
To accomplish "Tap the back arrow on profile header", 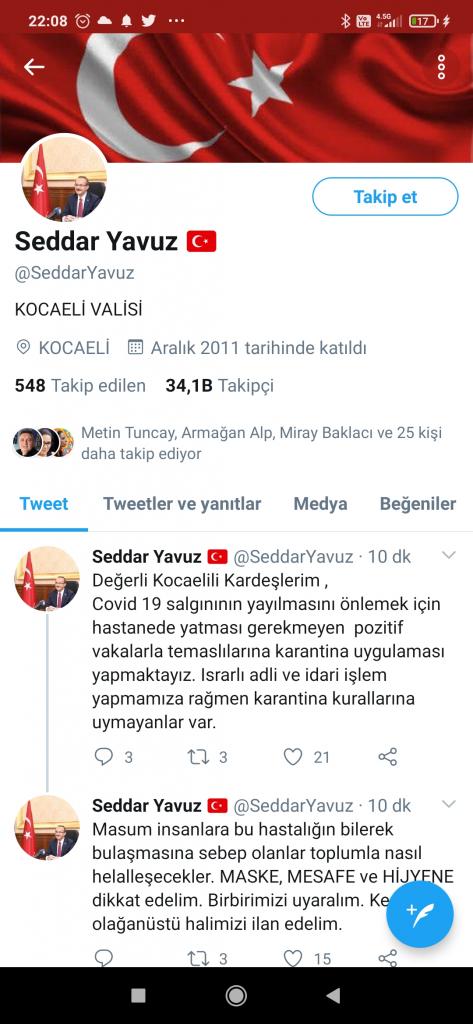I will 34,67.
